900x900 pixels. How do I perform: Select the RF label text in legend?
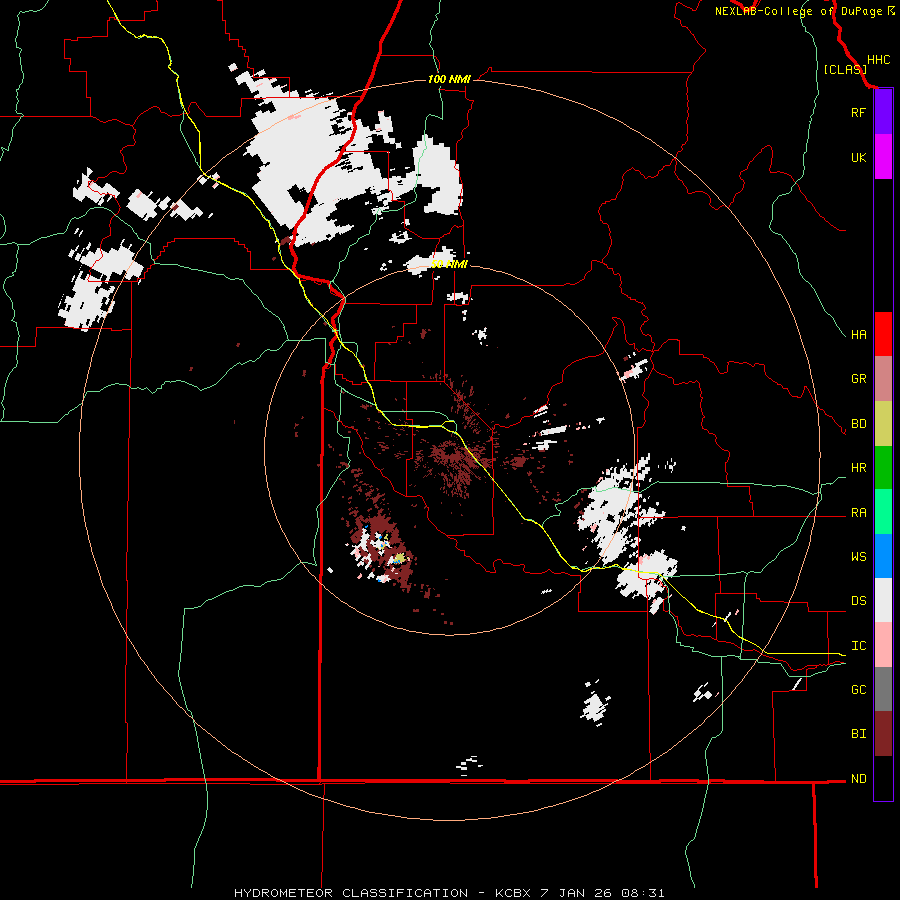(858, 112)
